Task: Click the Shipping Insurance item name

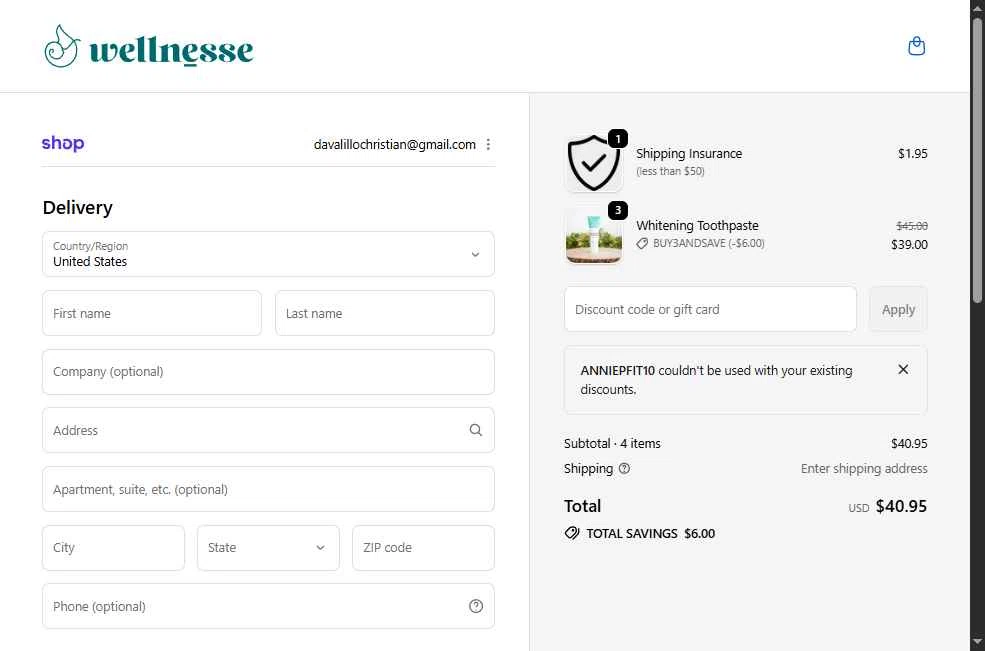Action: (x=688, y=153)
